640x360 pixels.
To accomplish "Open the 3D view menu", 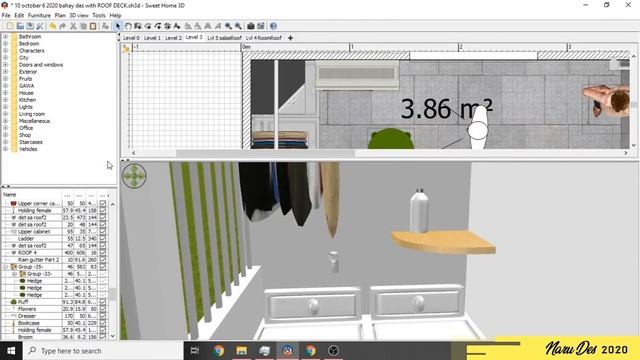I will pyautogui.click(x=78, y=15).
